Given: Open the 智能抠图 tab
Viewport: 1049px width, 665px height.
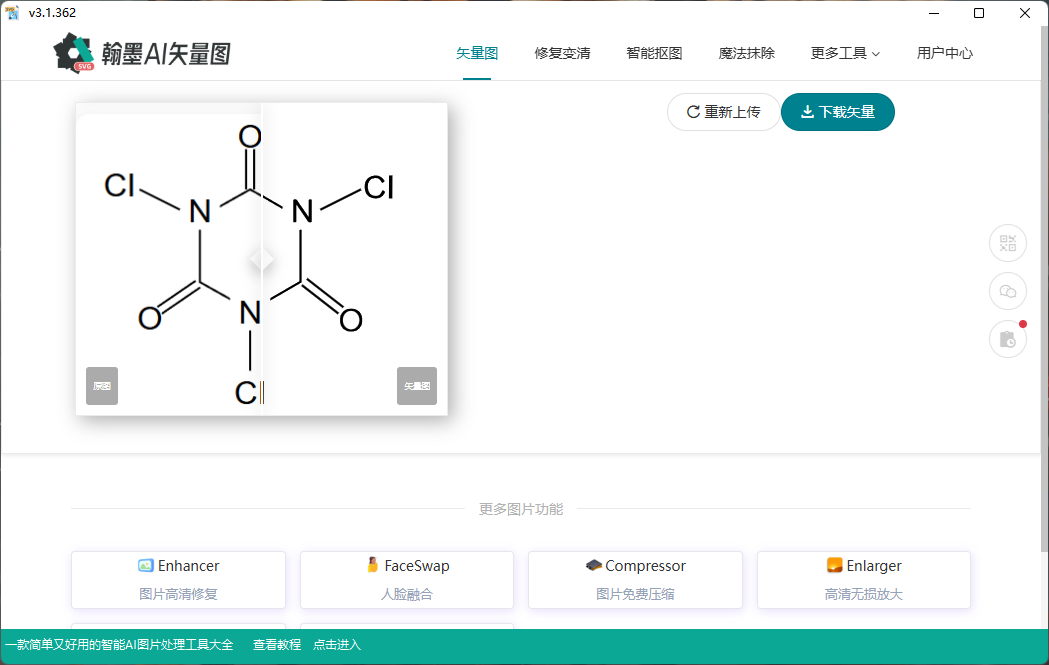Looking at the screenshot, I should [x=654, y=53].
